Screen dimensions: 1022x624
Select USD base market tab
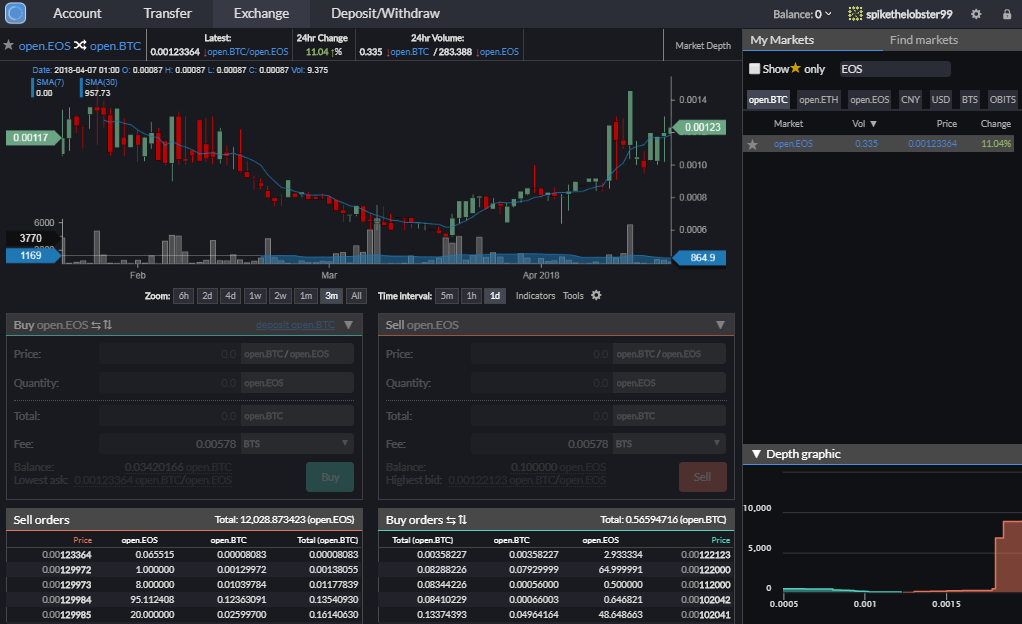point(941,100)
